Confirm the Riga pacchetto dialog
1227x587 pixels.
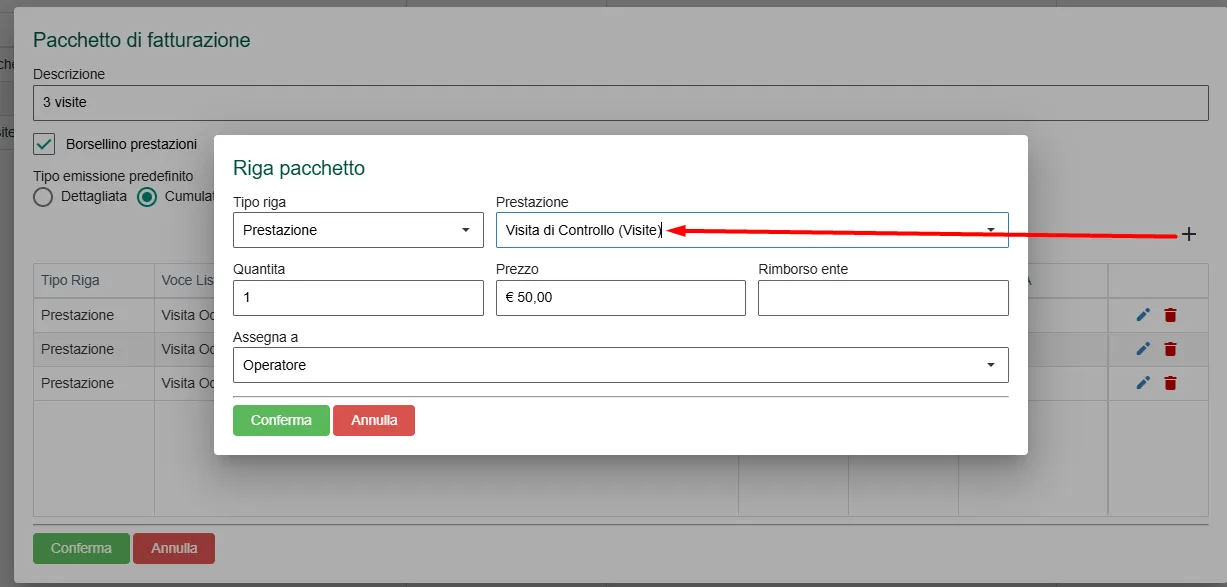coord(281,421)
